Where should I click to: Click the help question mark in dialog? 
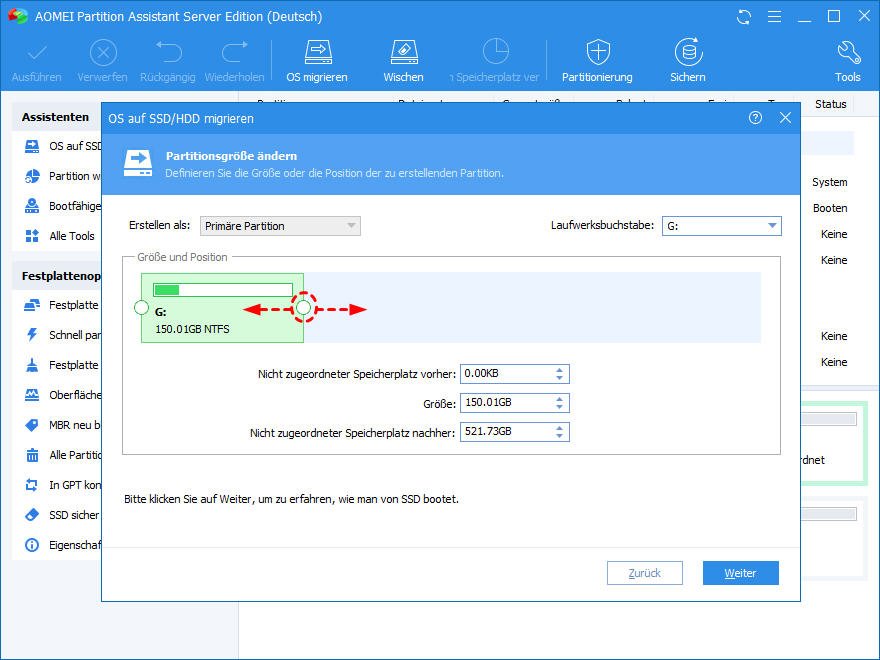coord(755,118)
